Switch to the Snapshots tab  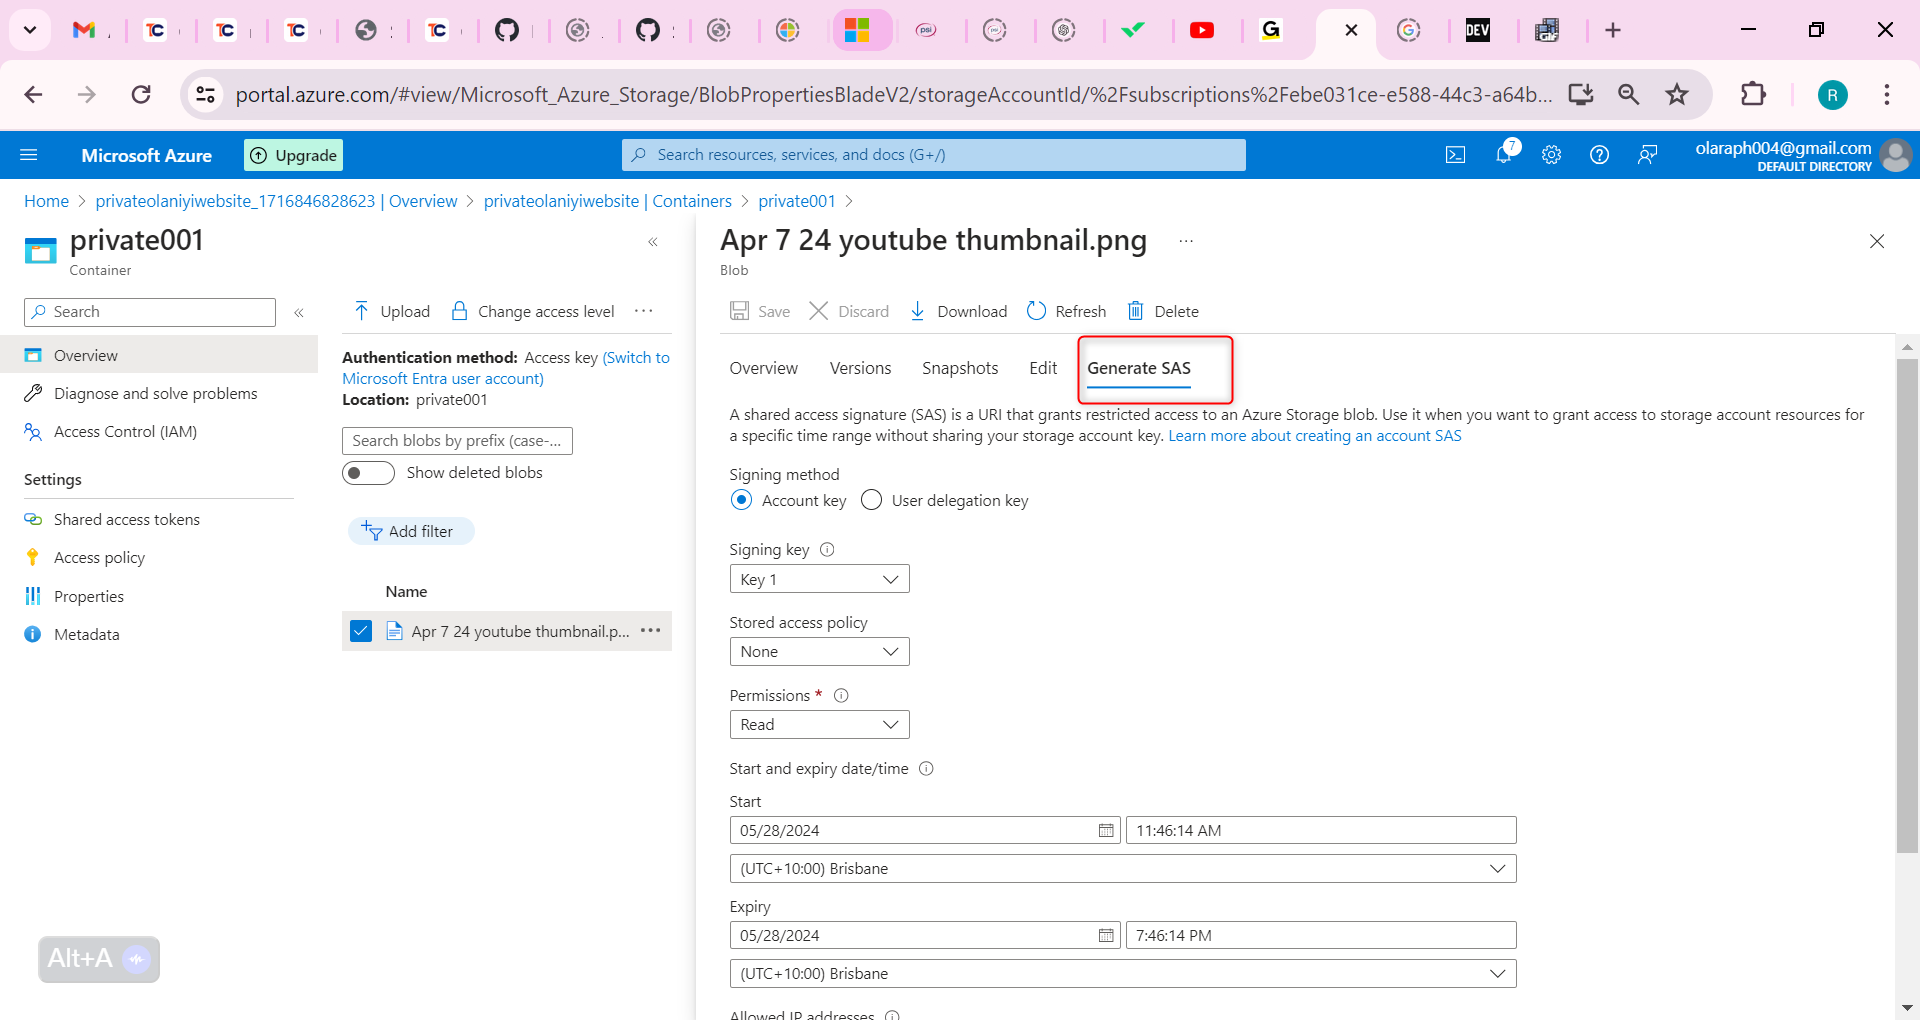pyautogui.click(x=959, y=368)
